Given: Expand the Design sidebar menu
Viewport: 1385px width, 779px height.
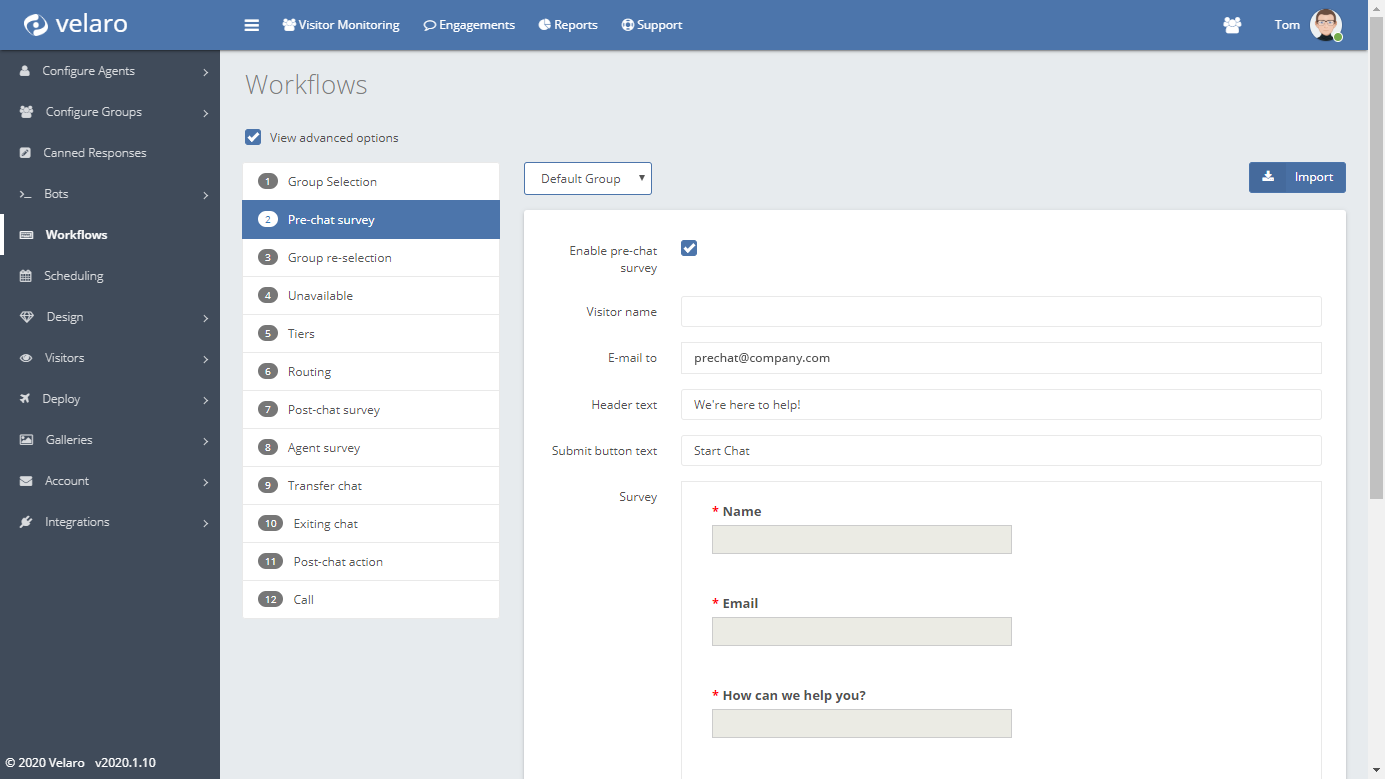Looking at the screenshot, I should coord(205,318).
